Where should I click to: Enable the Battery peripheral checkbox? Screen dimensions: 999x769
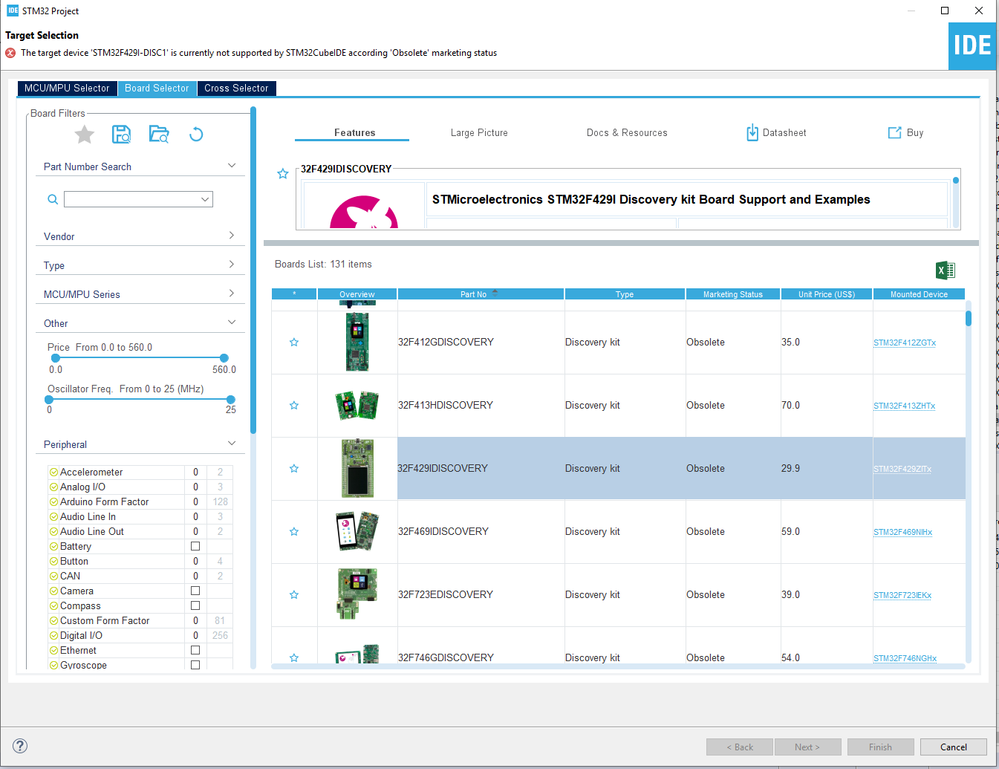coord(196,546)
